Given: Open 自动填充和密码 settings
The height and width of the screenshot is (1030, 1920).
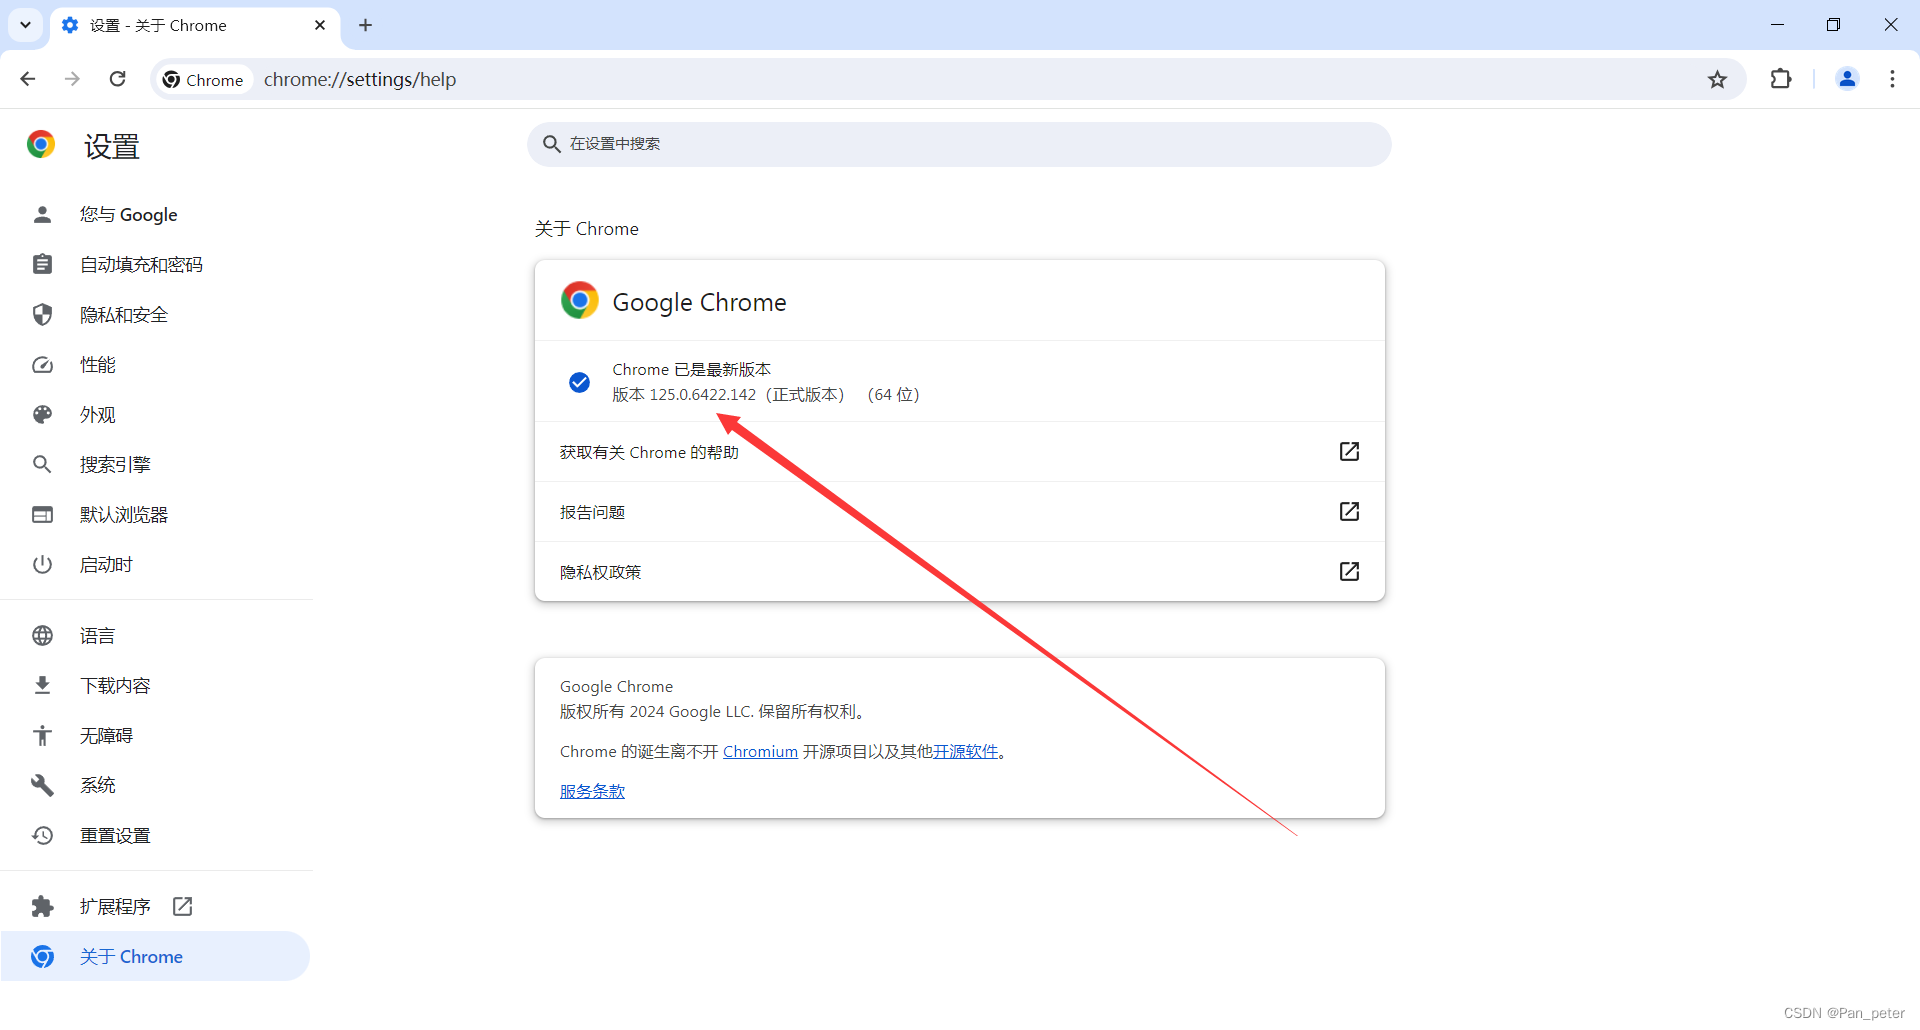Looking at the screenshot, I should [156, 265].
